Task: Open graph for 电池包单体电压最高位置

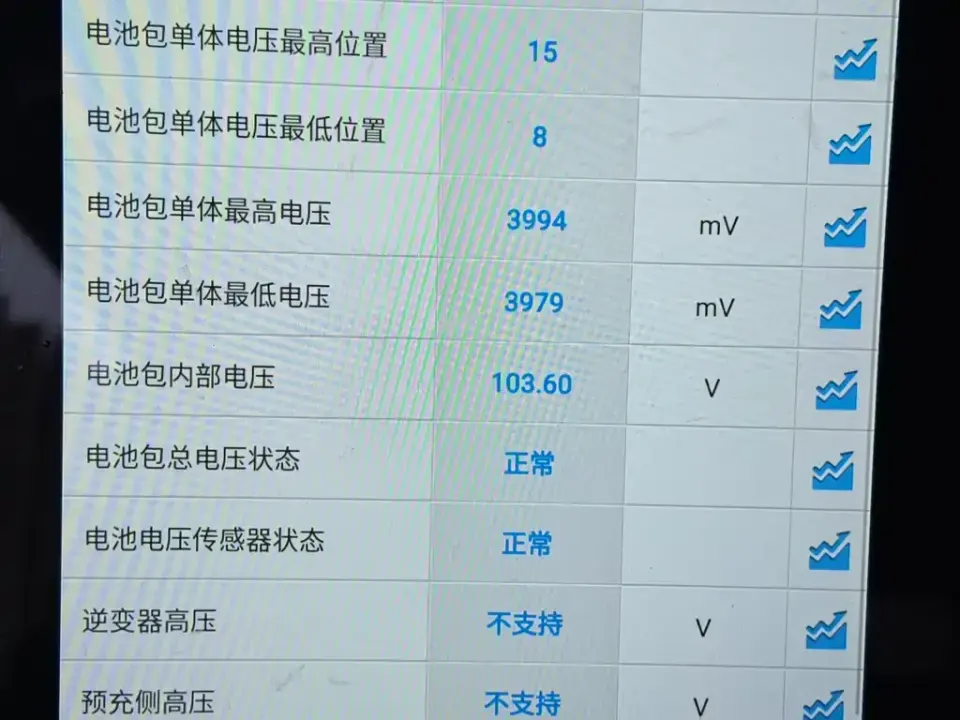Action: point(855,59)
